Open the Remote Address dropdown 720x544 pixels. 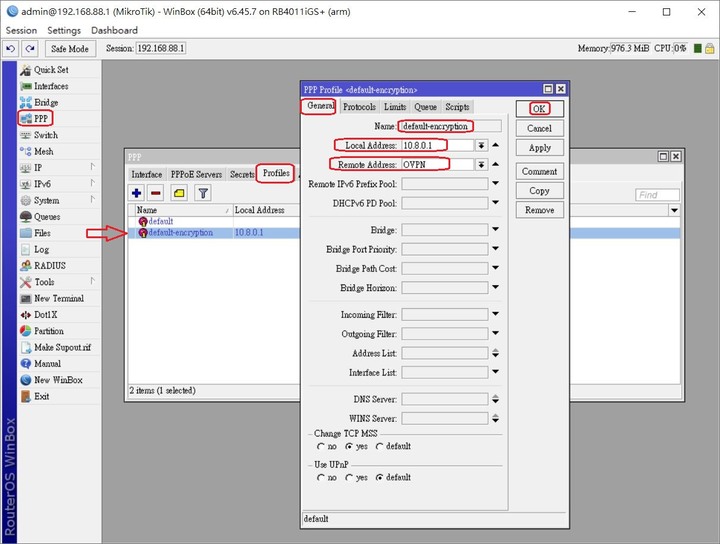[481, 165]
